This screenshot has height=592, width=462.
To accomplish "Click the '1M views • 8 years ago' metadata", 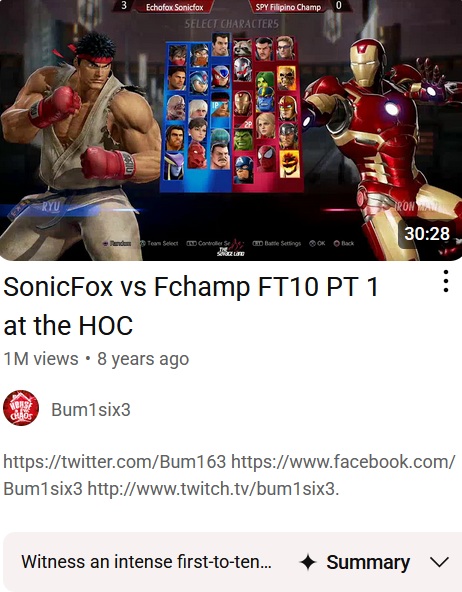I will (x=96, y=359).
